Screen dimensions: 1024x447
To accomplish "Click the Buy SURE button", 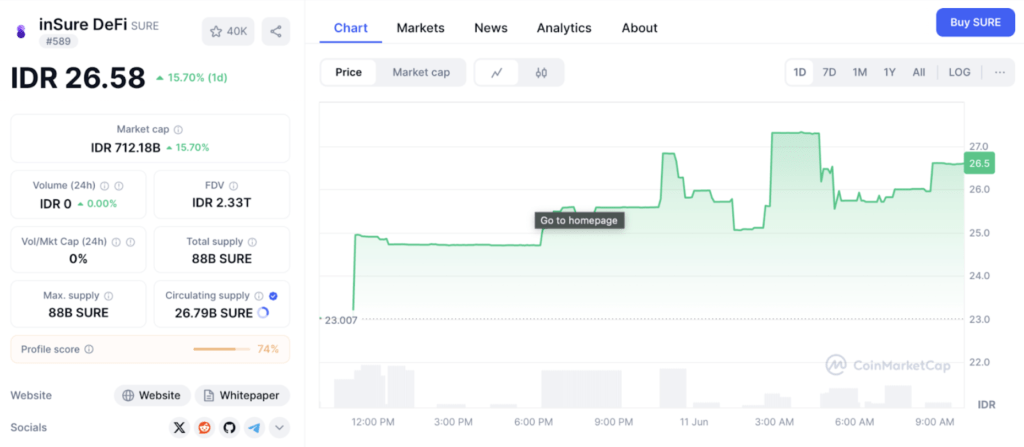I will (975, 22).
